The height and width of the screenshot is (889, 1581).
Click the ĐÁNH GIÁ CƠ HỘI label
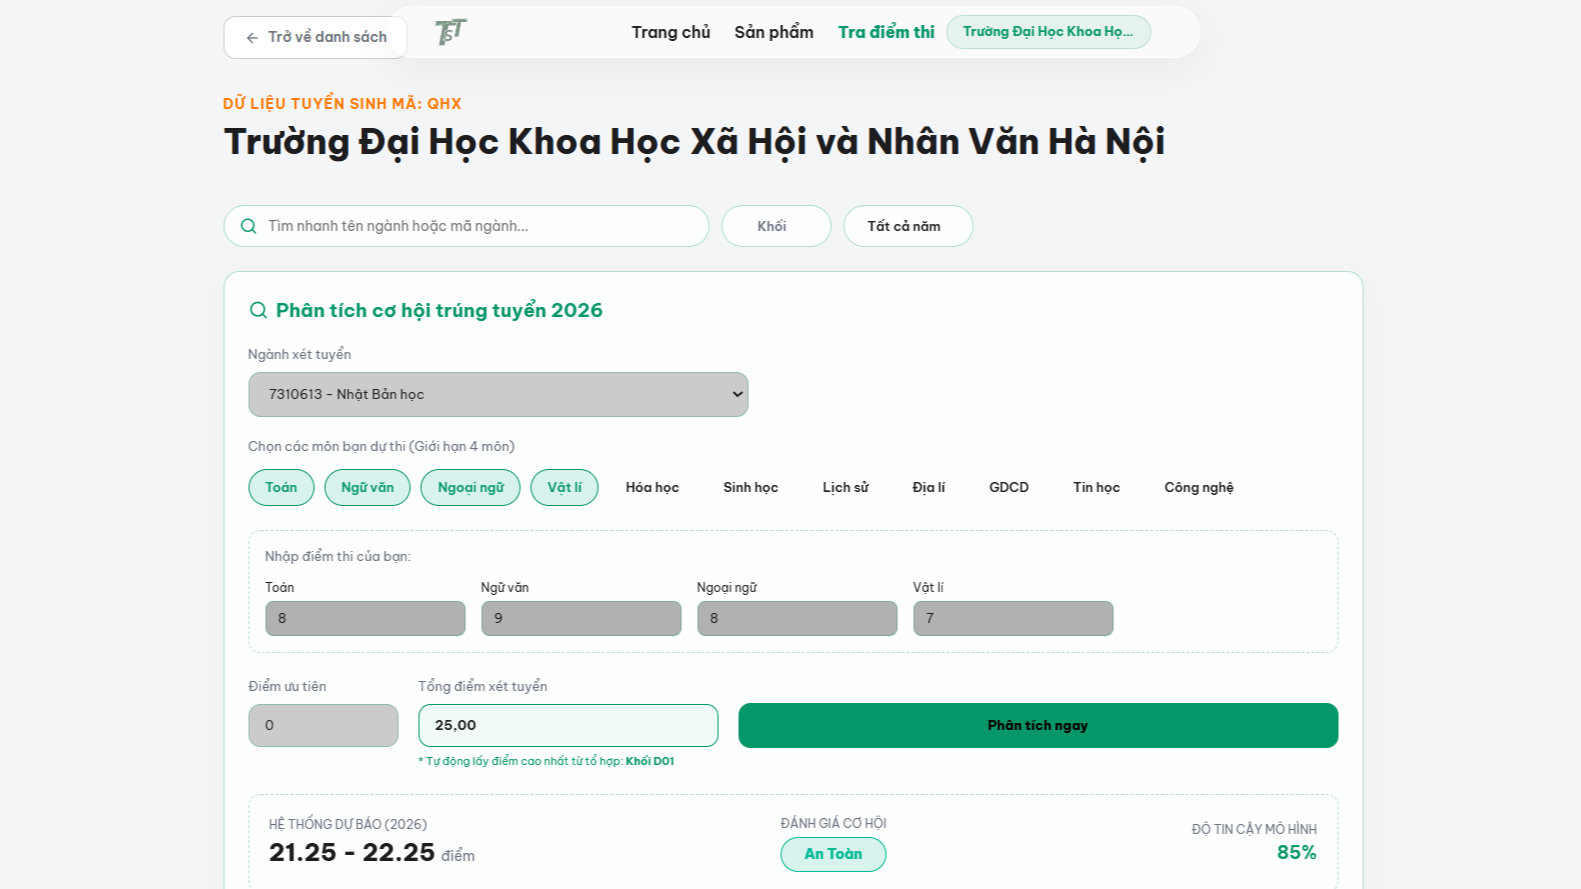click(x=834, y=823)
